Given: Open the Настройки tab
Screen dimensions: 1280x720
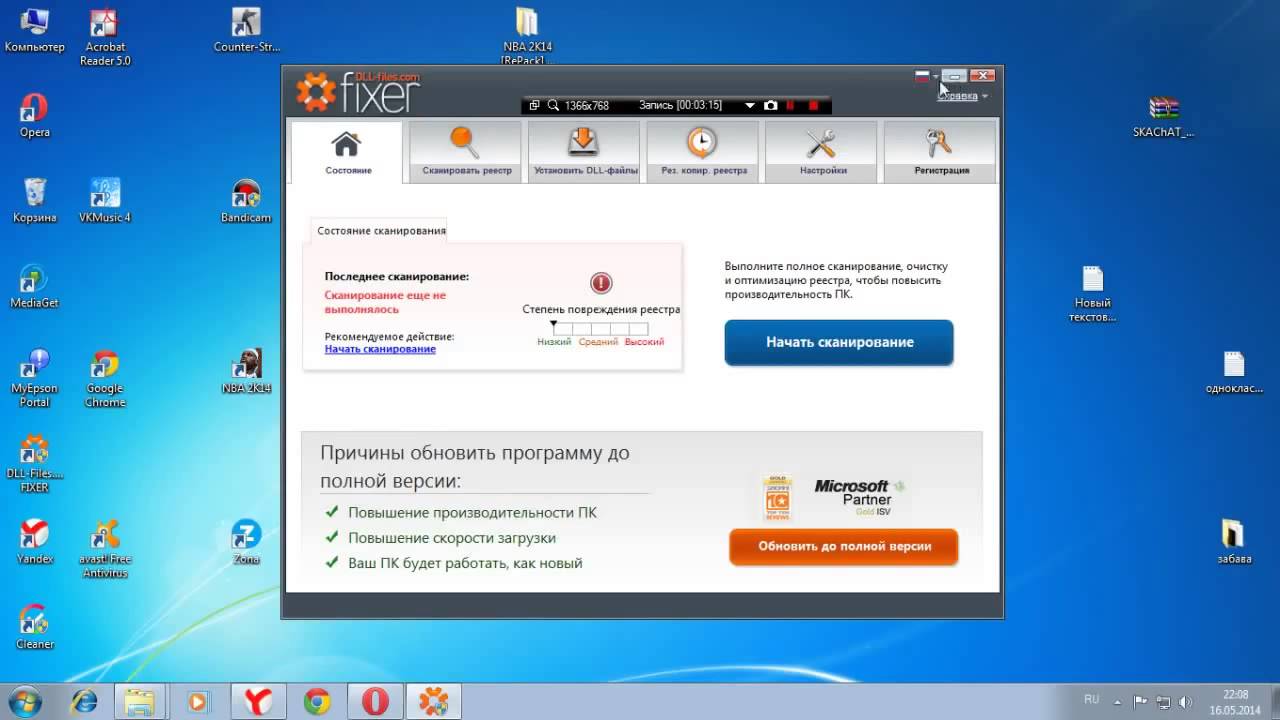Looking at the screenshot, I should (x=822, y=152).
